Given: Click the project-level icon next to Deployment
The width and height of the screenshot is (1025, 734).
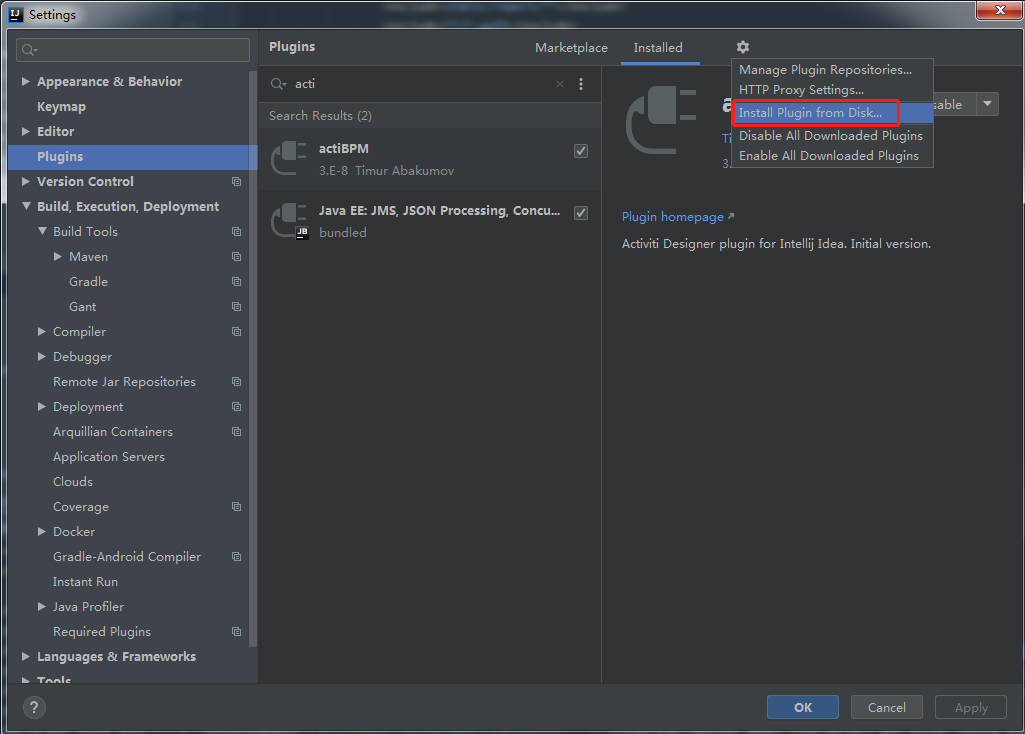Looking at the screenshot, I should point(237,407).
